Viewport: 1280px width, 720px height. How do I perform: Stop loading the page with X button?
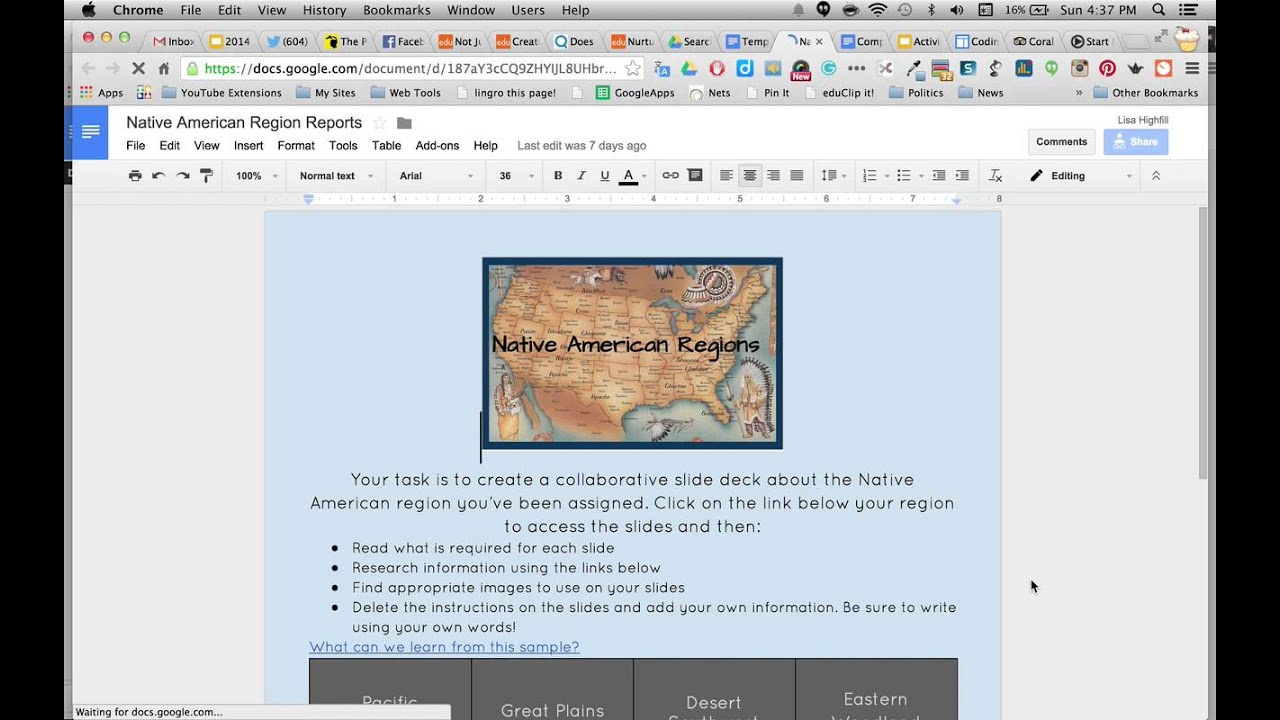coord(138,69)
